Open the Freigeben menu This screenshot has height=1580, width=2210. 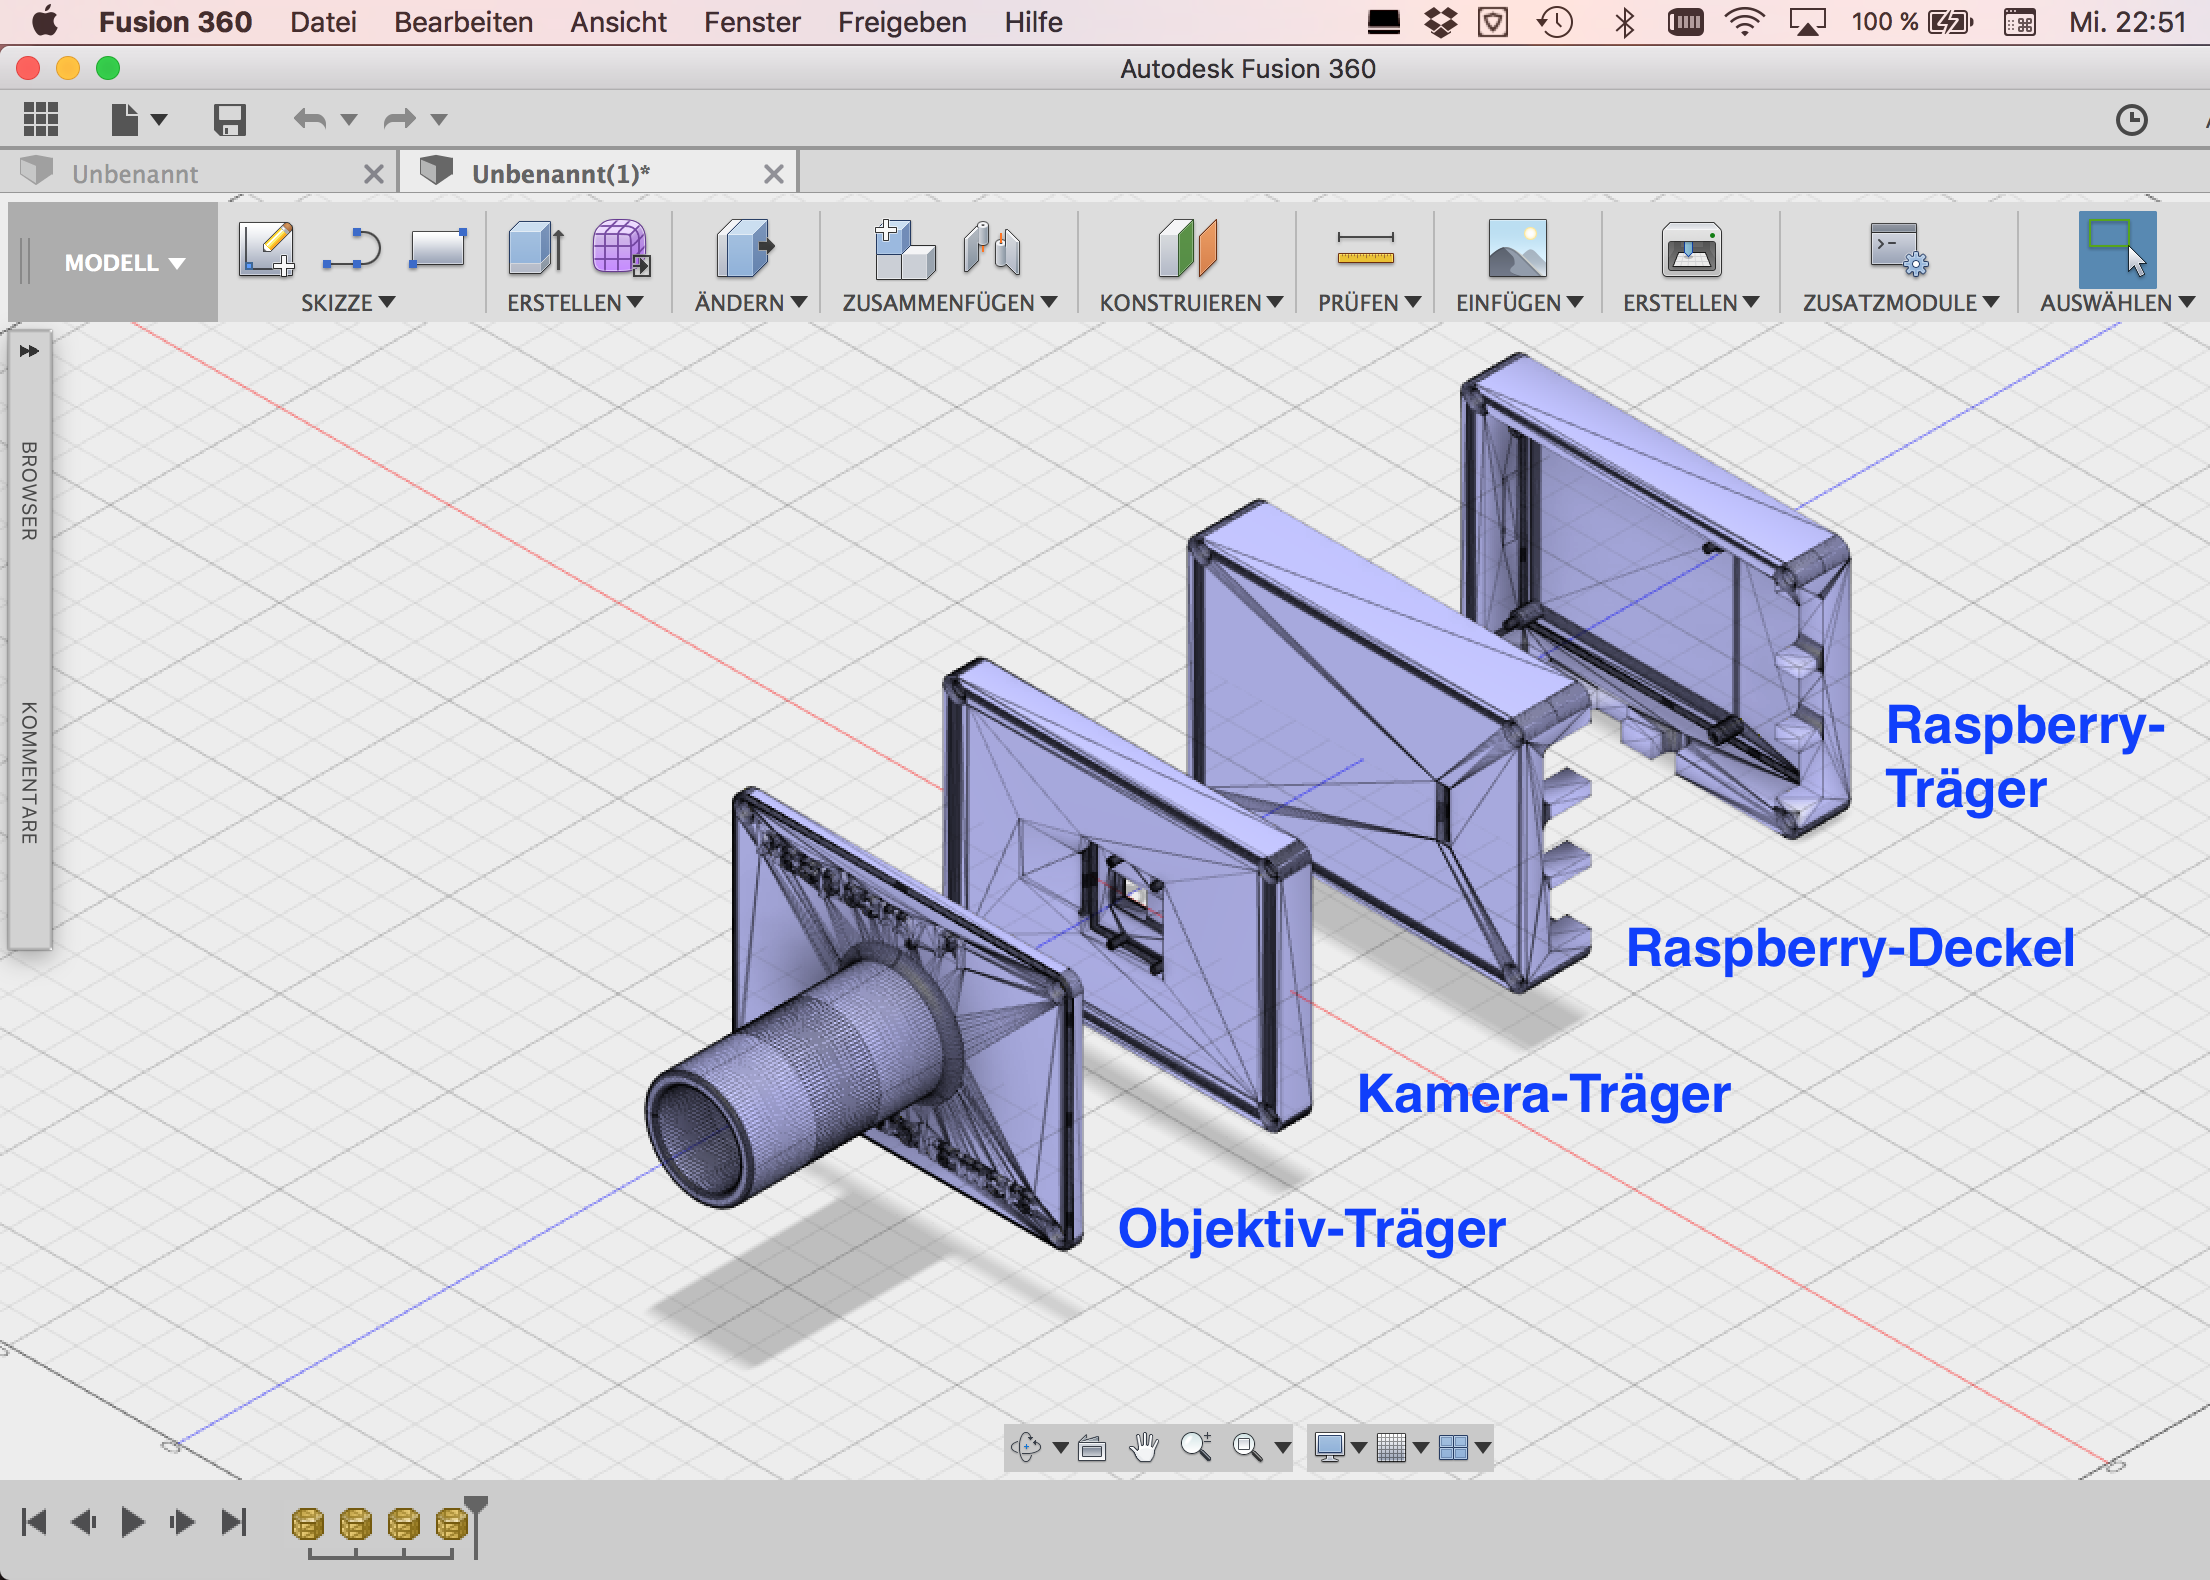click(x=902, y=22)
